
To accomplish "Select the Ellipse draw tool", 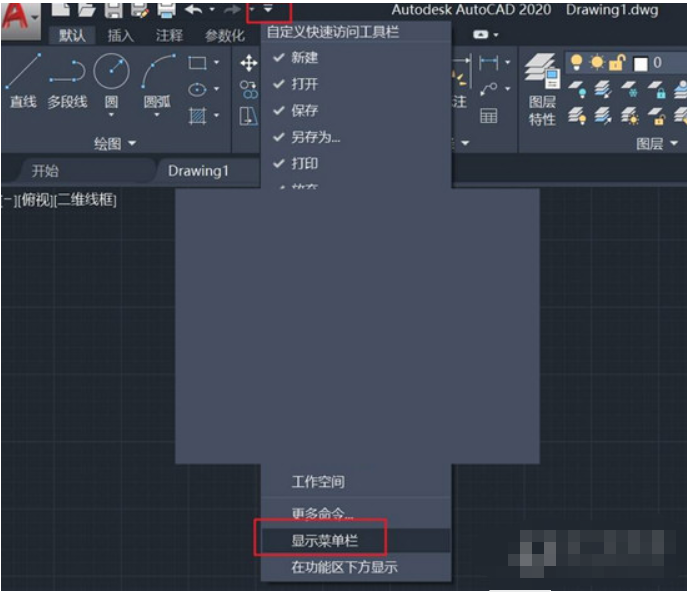I will point(197,90).
